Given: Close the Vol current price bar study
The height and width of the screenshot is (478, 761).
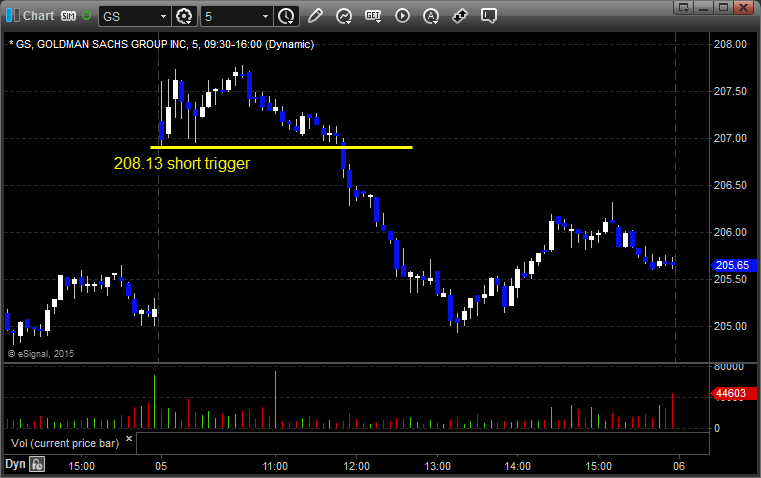Looking at the screenshot, I should coord(129,439).
